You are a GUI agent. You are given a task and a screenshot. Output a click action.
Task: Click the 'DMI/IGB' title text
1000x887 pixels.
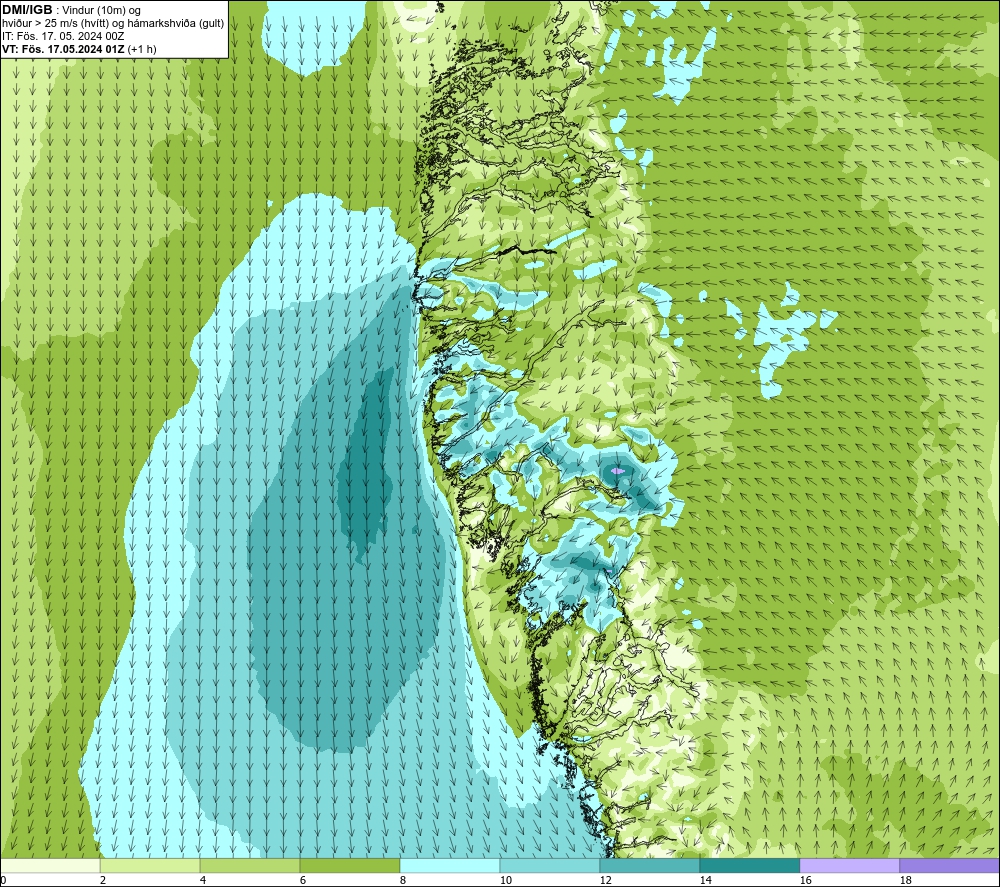[x=27, y=10]
